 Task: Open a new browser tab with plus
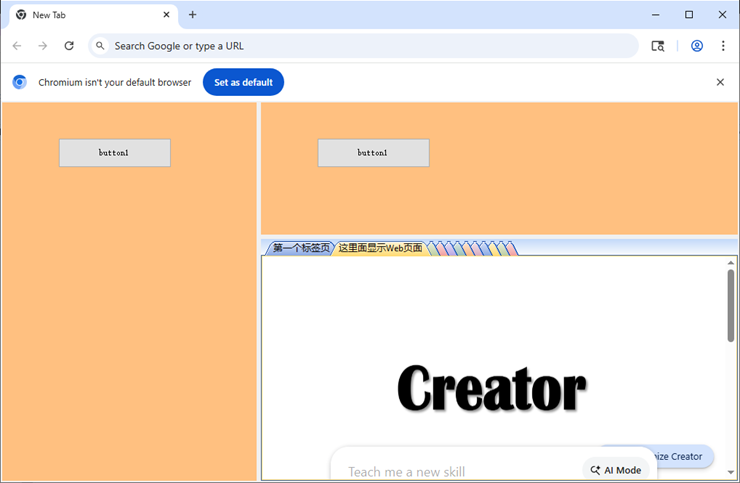(x=193, y=15)
